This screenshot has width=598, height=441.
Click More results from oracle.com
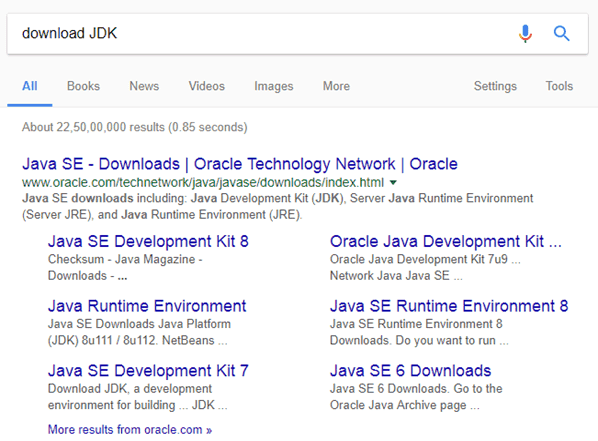(130, 430)
